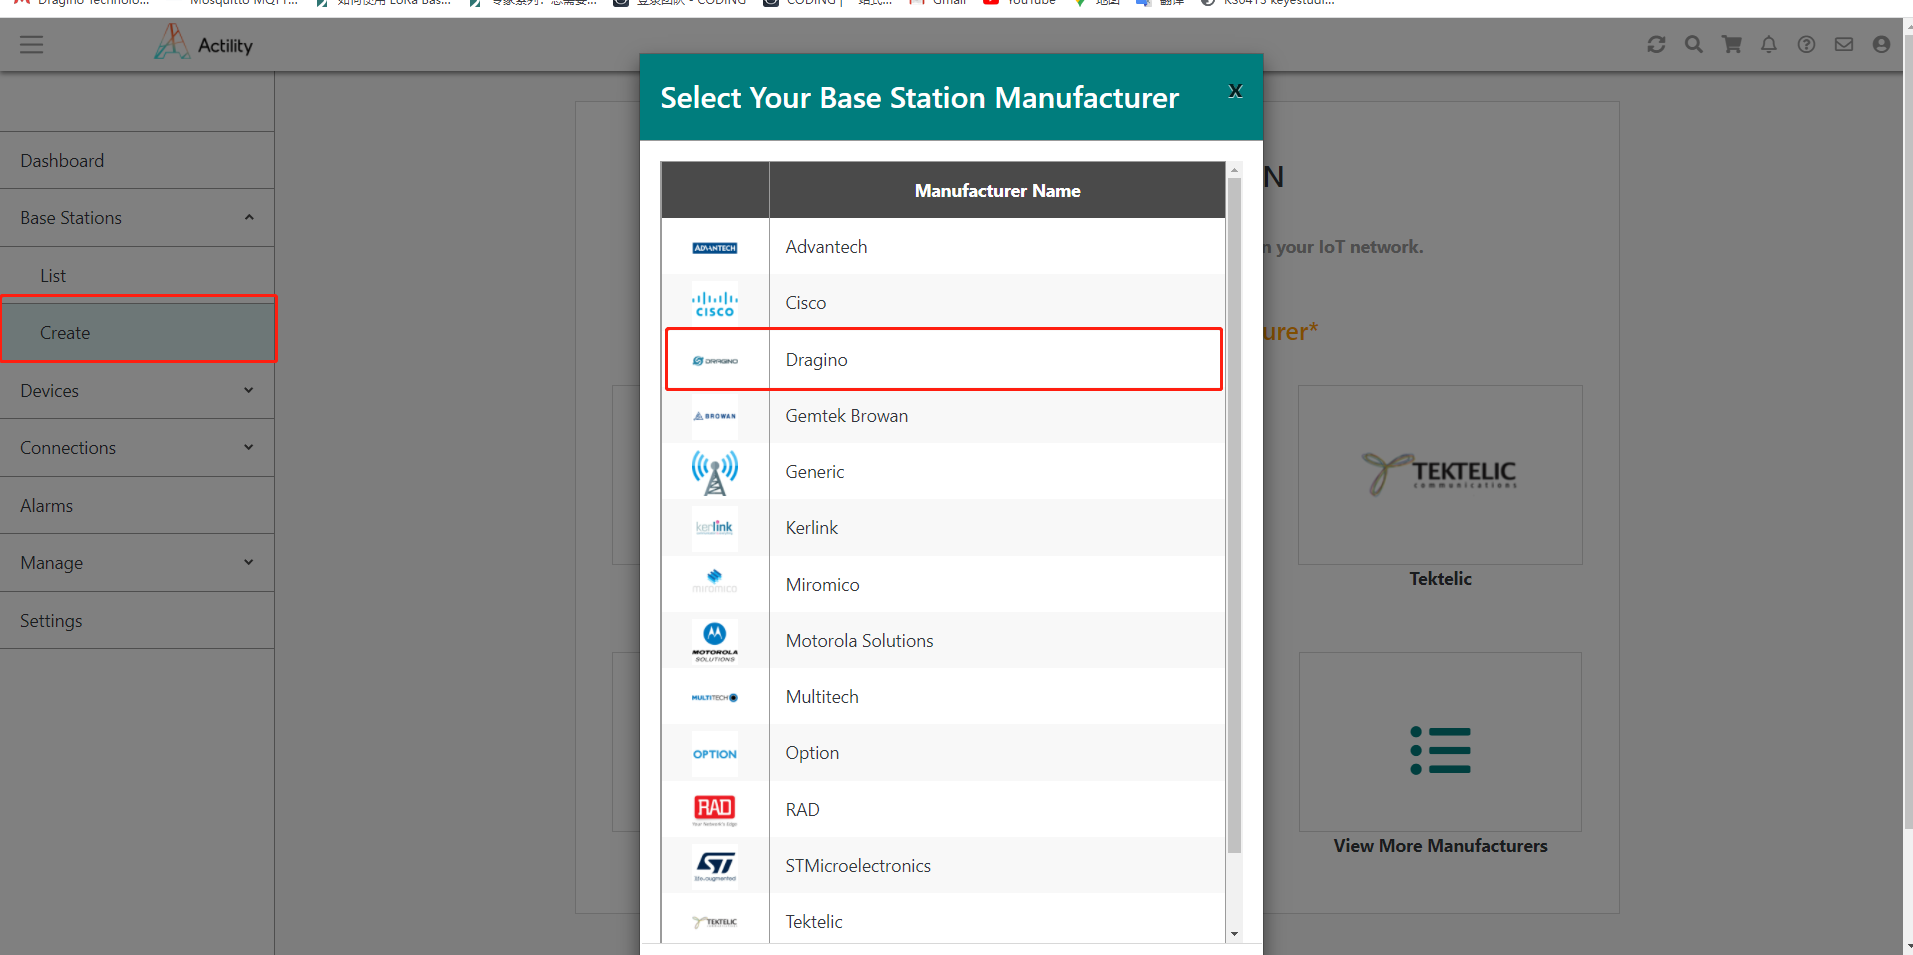This screenshot has width=1913, height=955.
Task: Click the Multitech logo icon
Action: pyautogui.click(x=715, y=697)
